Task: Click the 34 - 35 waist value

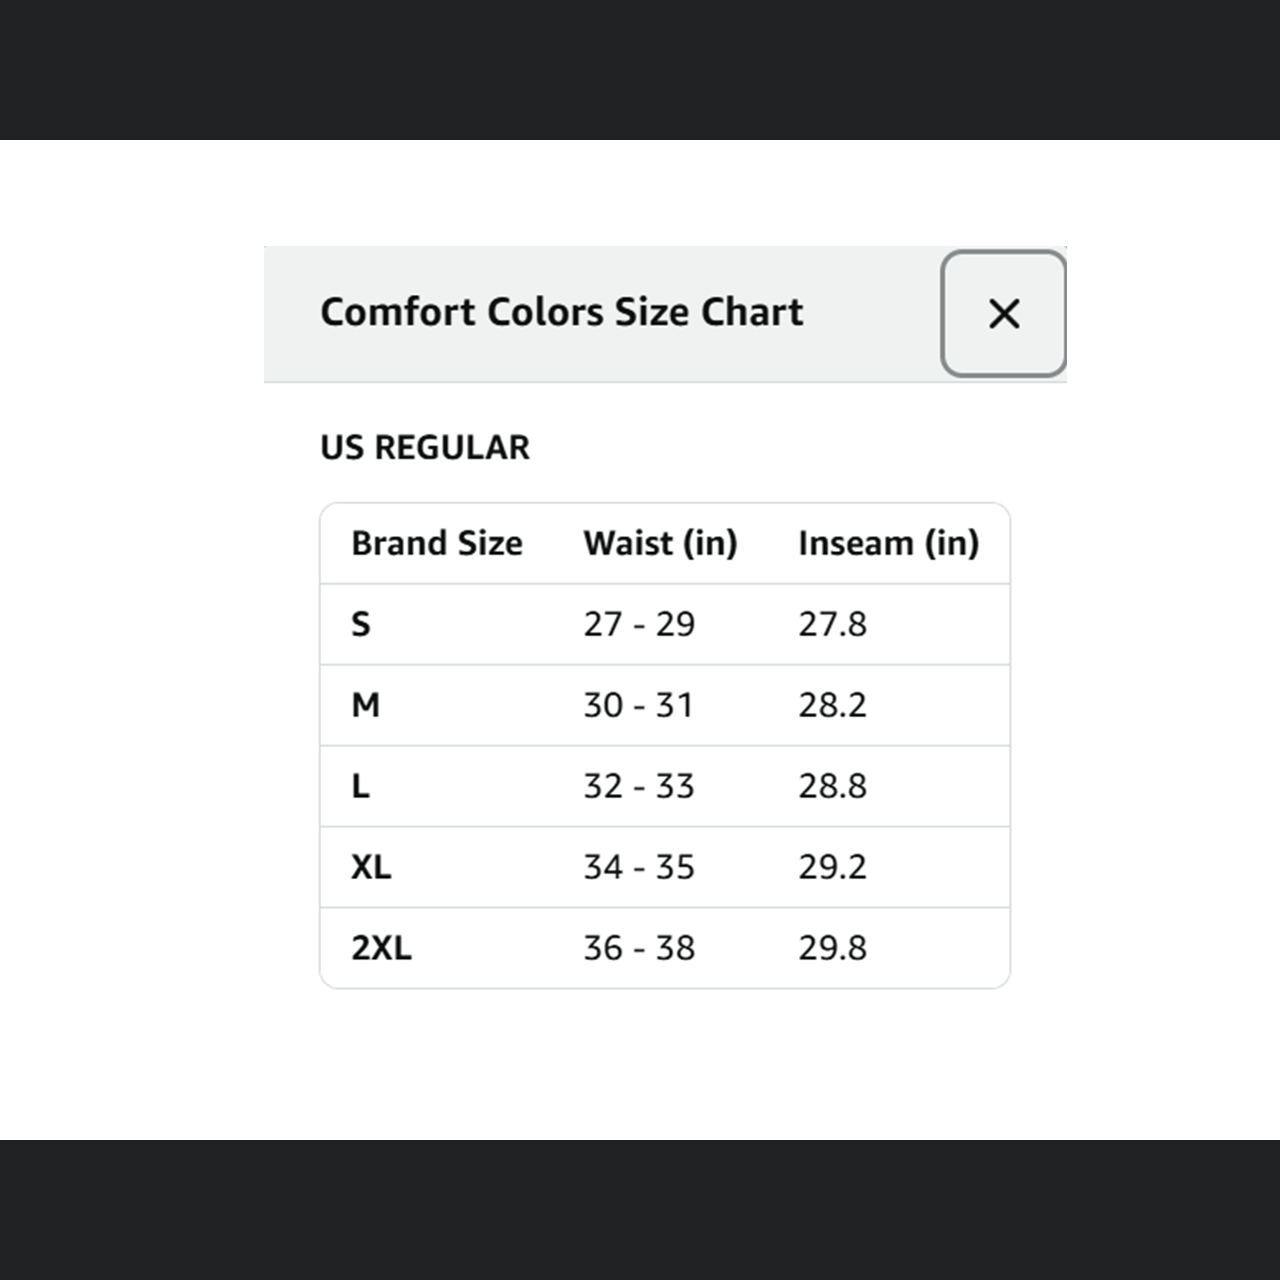Action: [x=639, y=867]
